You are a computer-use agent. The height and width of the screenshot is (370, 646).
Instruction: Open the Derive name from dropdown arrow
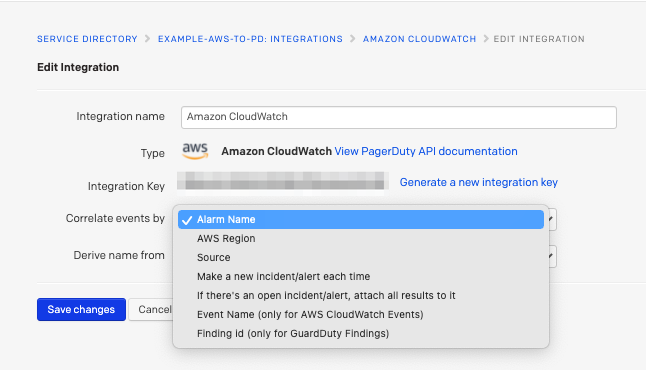(x=551, y=256)
